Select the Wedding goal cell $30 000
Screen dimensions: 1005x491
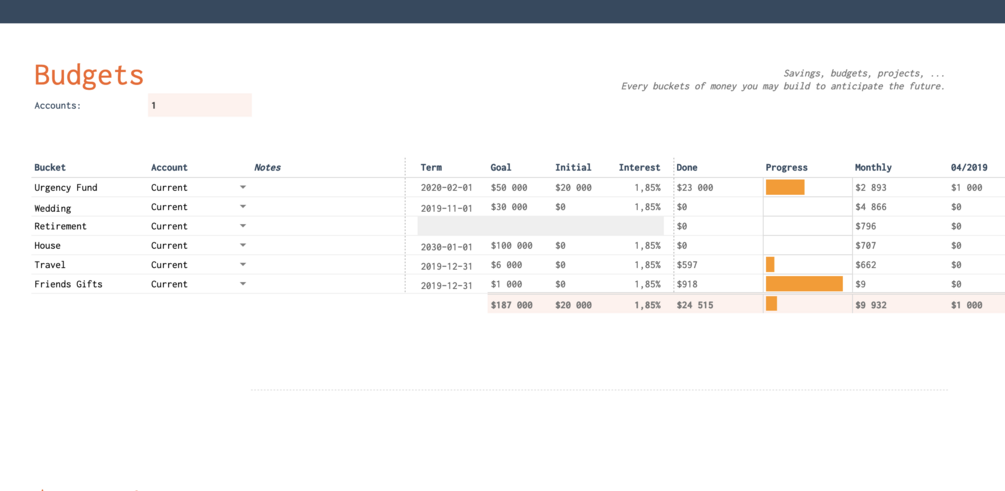509,207
